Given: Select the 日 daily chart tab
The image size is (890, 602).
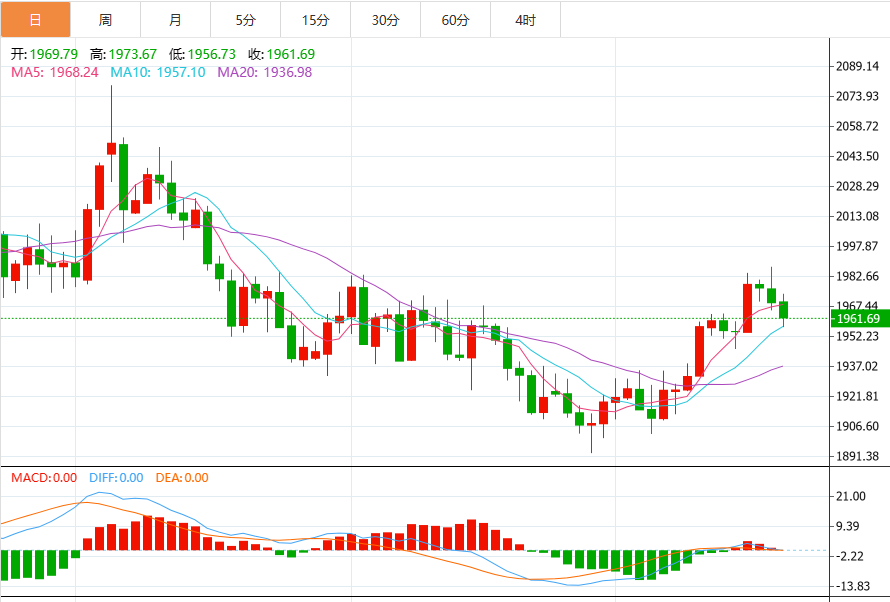Looking at the screenshot, I should click(x=35, y=20).
